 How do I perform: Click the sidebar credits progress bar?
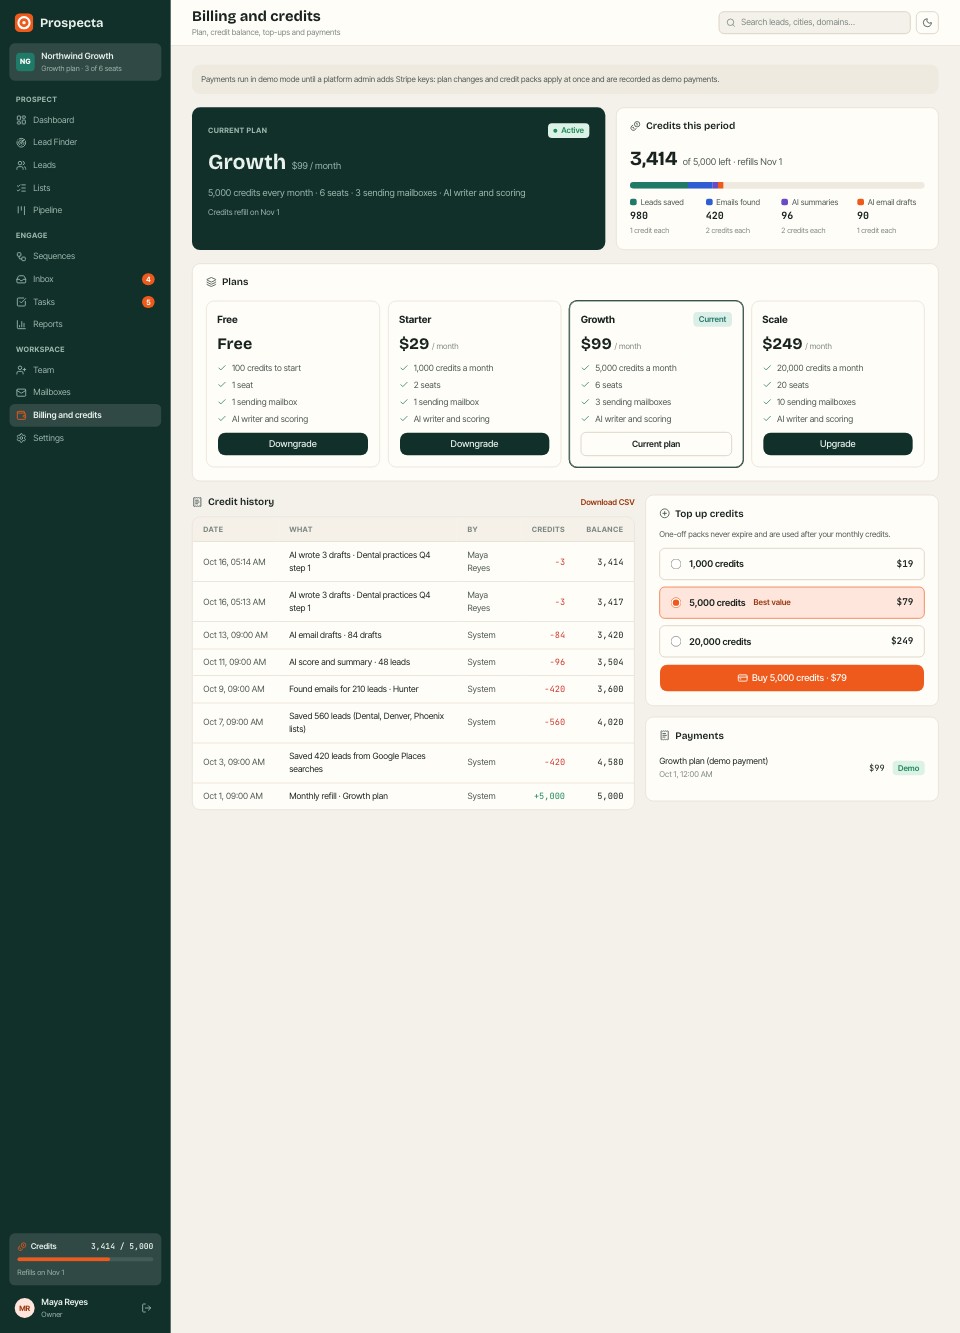pos(85,1259)
